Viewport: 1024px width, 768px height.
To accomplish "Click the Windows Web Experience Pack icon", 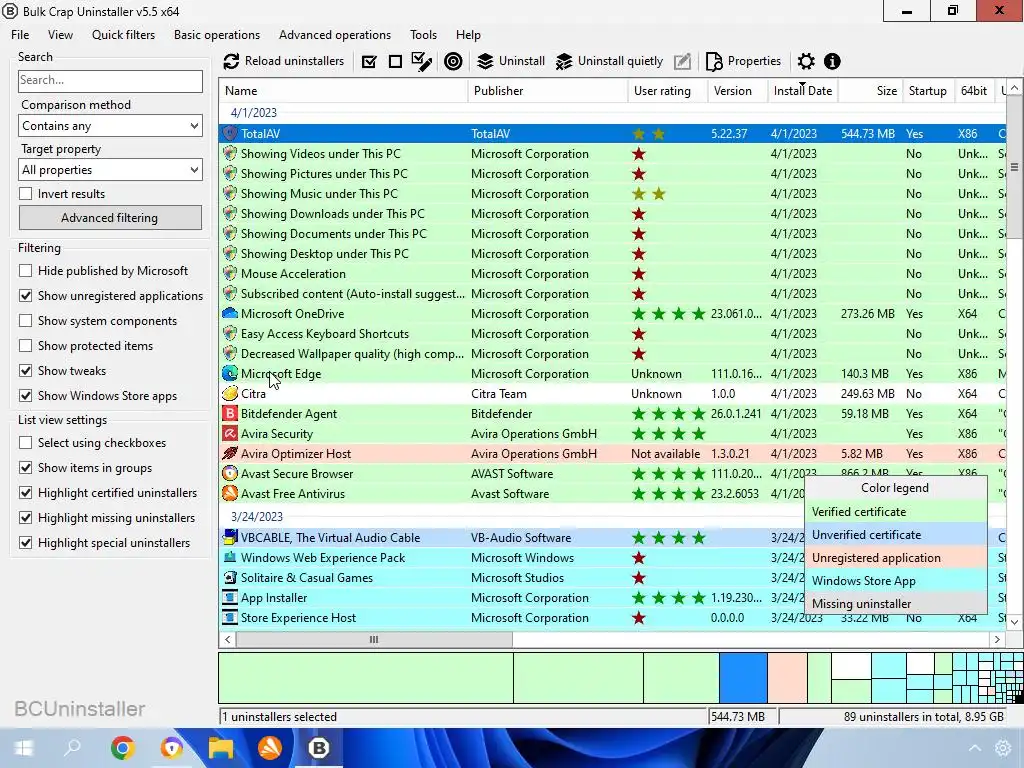I will 230,558.
